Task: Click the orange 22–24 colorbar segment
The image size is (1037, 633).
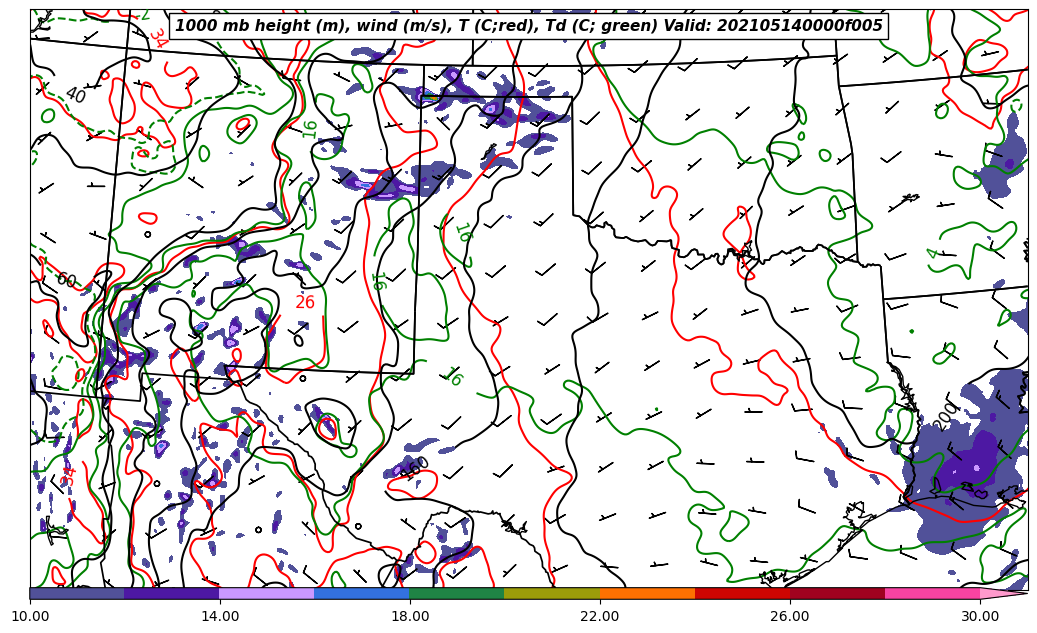Action: [x=647, y=593]
